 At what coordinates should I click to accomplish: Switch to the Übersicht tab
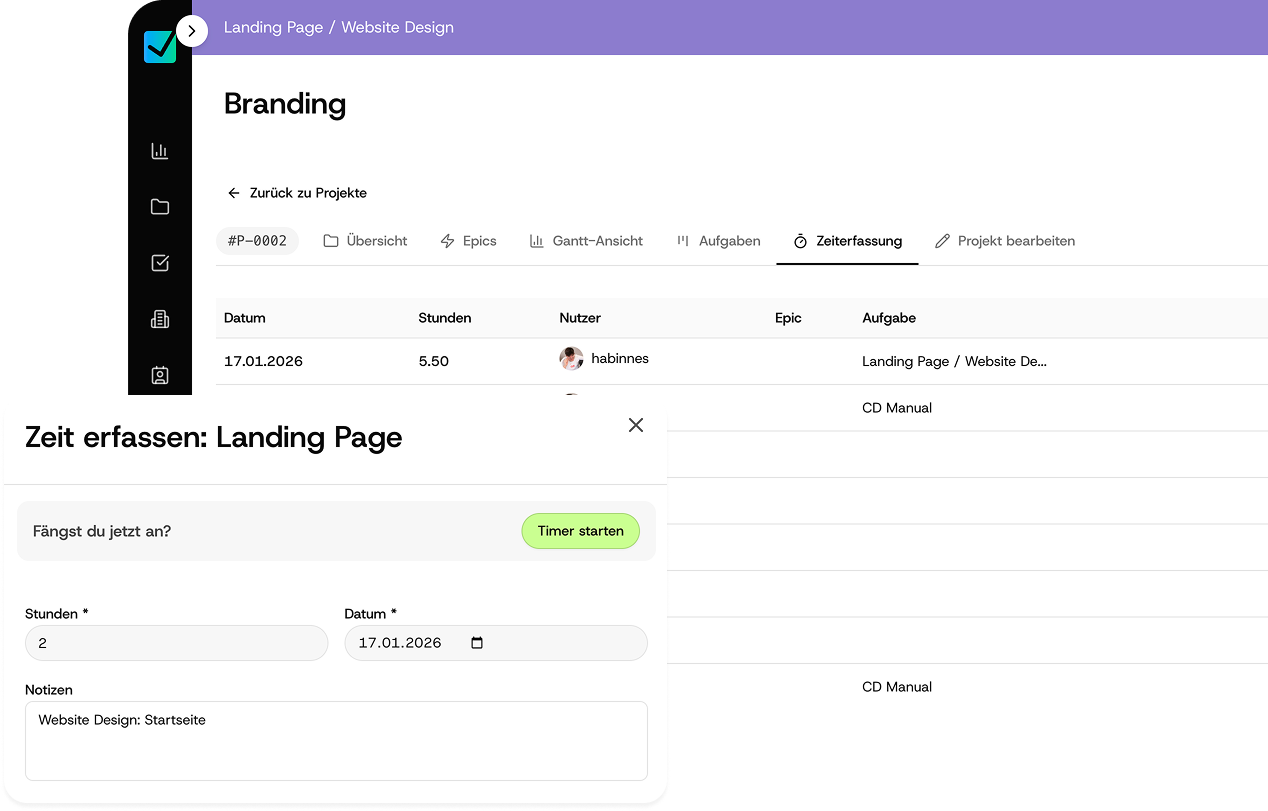(366, 241)
